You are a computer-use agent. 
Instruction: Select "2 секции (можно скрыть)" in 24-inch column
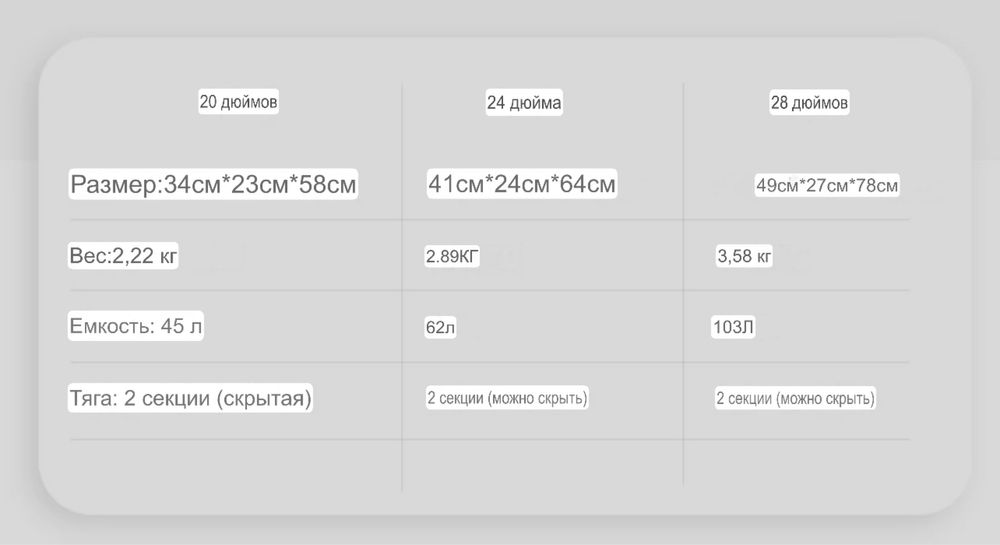507,398
